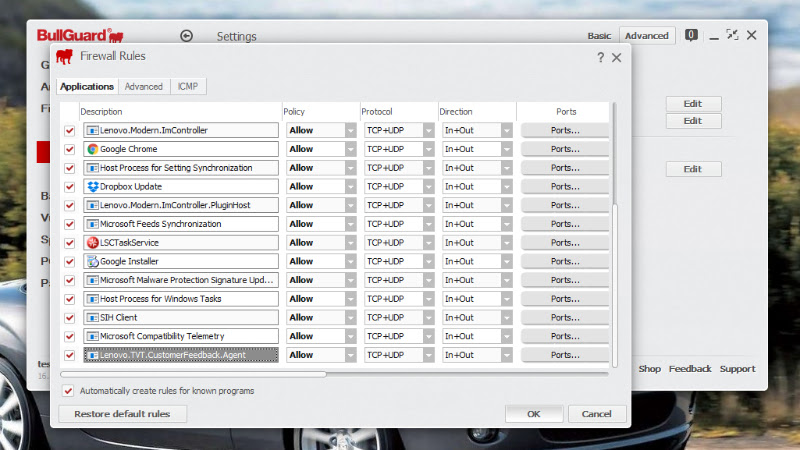Click the Dropbox Update icon
The height and width of the screenshot is (450, 800).
click(92, 187)
